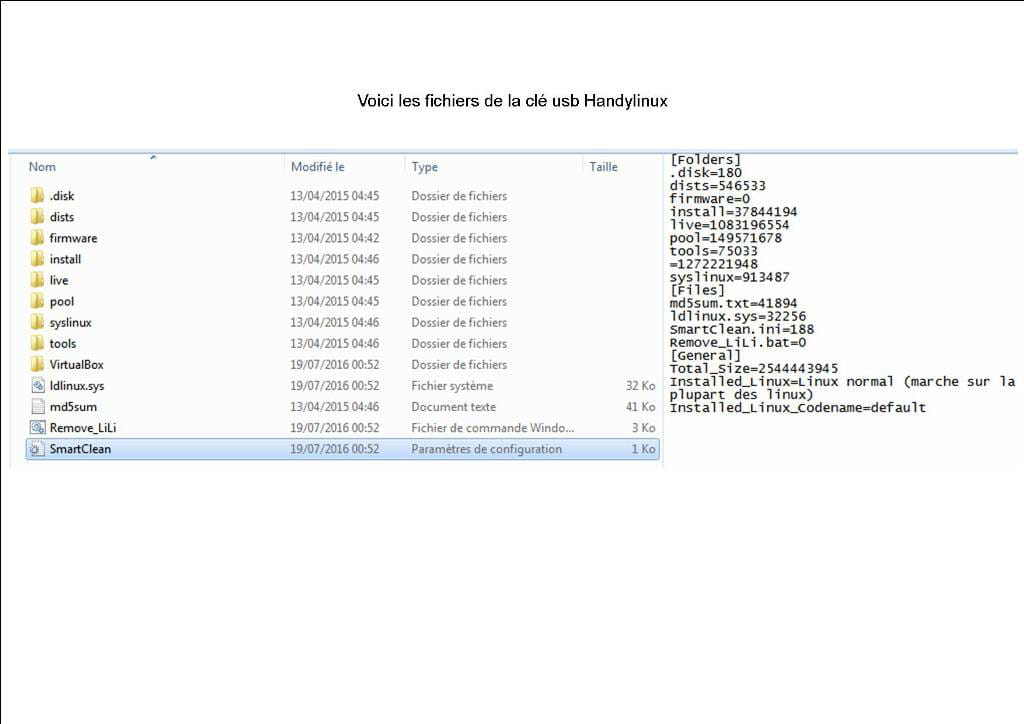Click the md5sum date 13/04/2015 04:46

334,407
